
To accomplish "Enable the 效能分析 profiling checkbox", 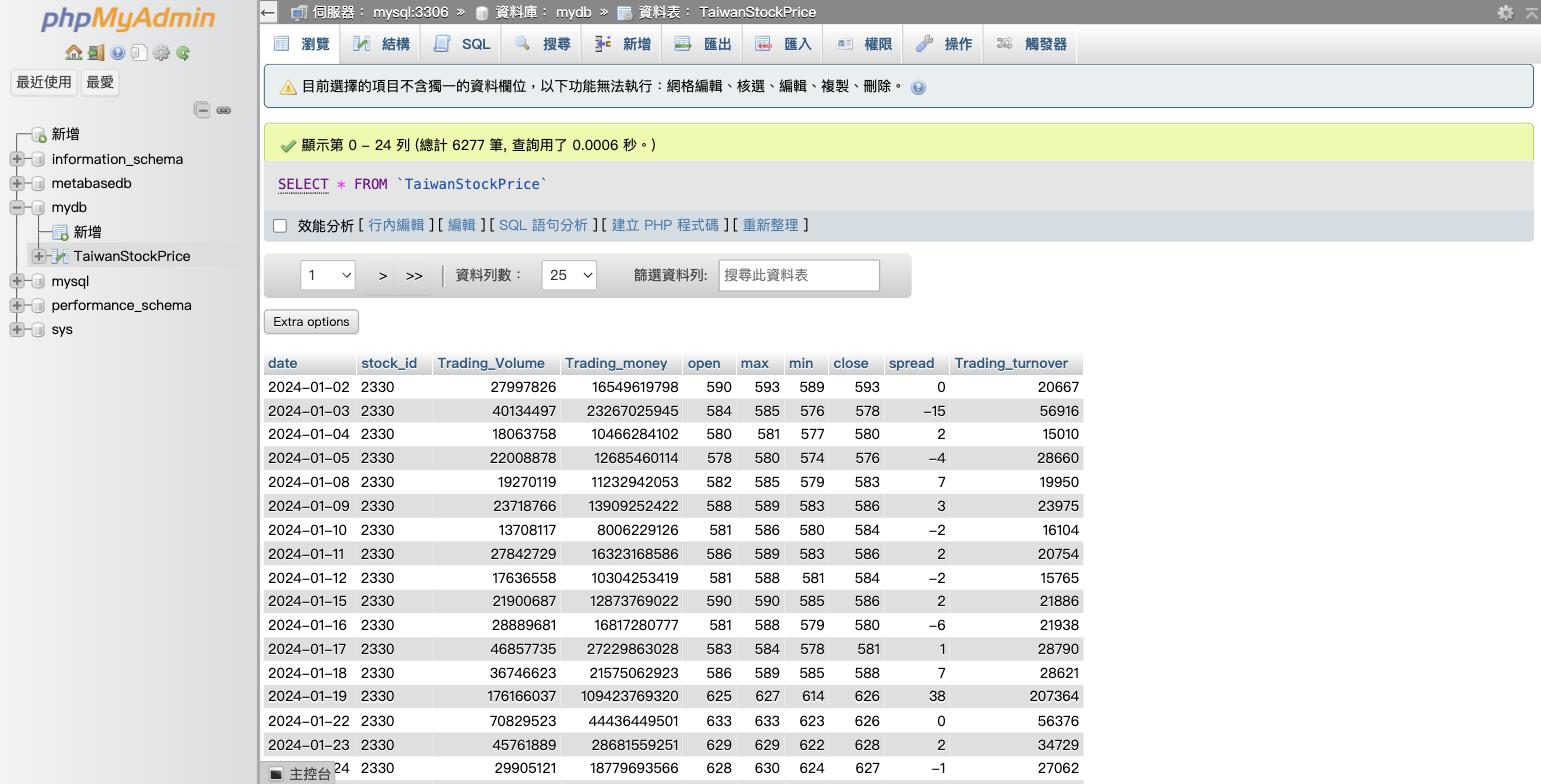I will [280, 226].
